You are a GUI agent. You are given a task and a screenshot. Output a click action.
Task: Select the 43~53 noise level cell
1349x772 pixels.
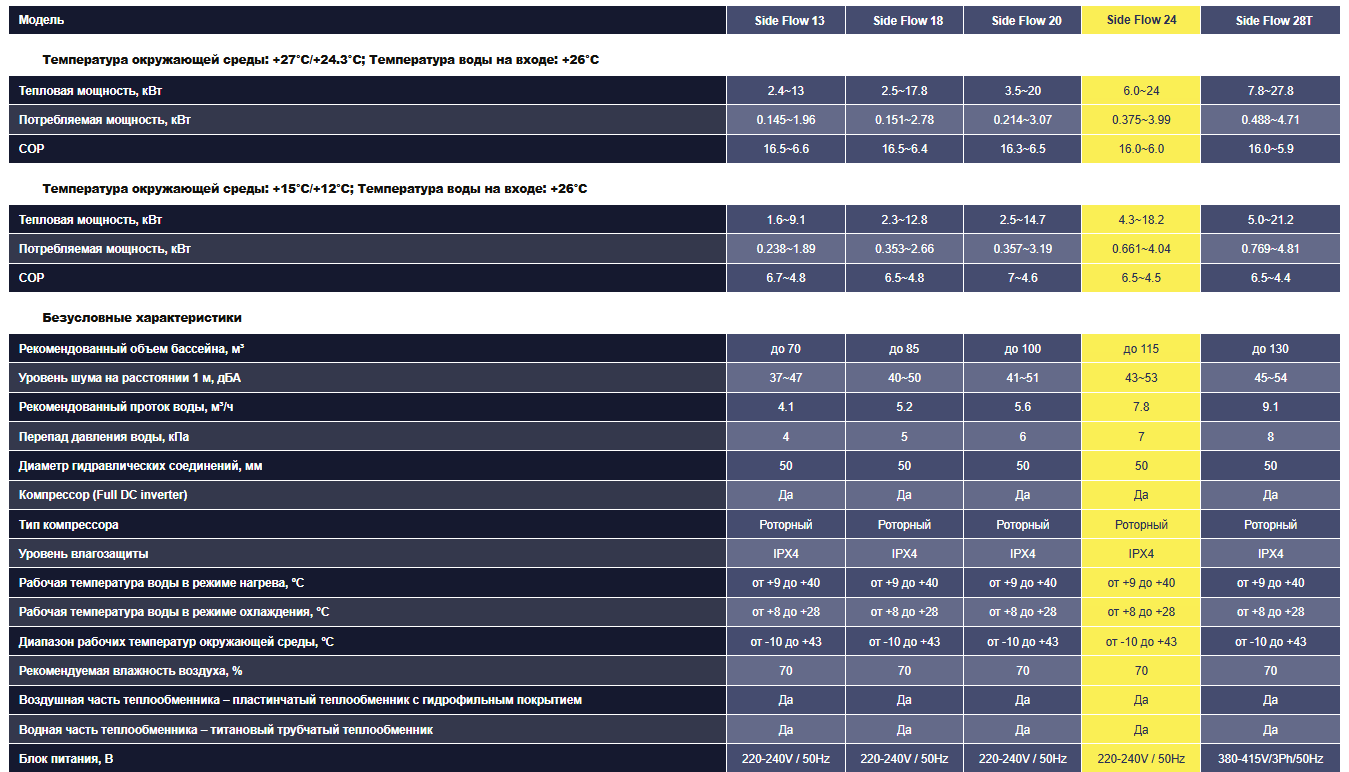[x=1141, y=378]
